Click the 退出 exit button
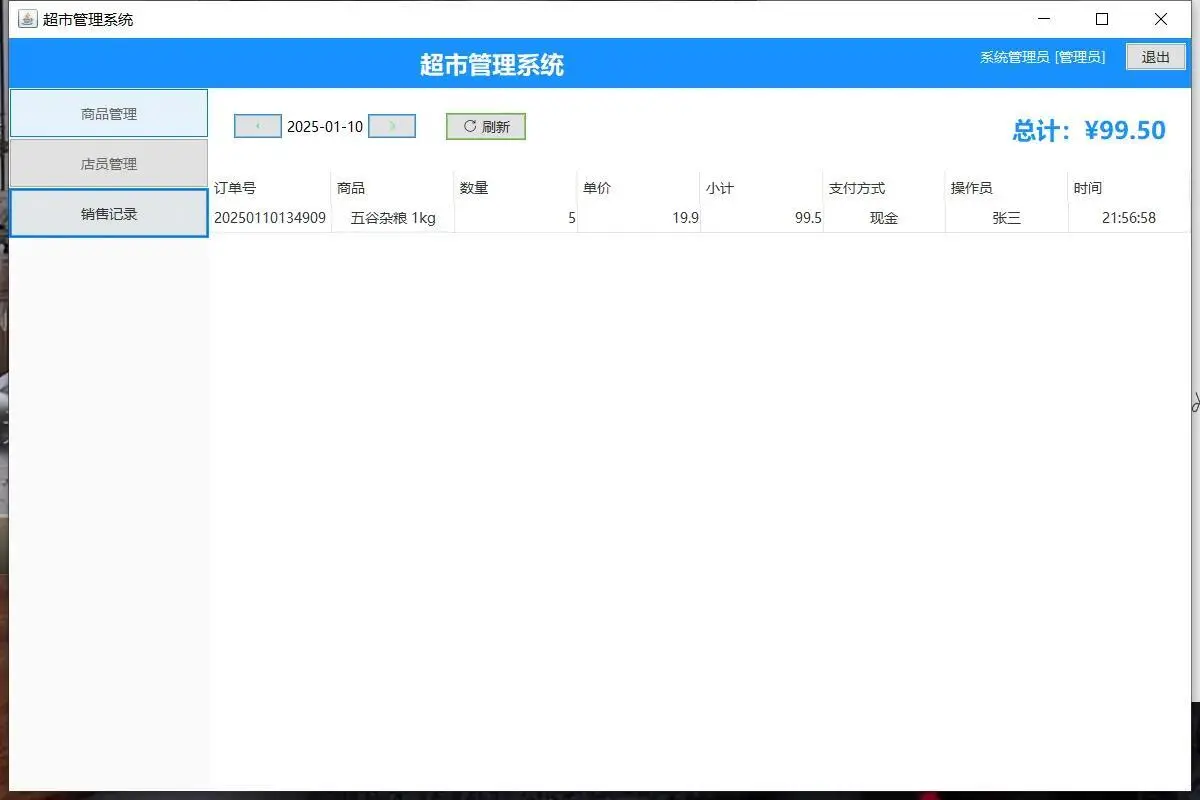The width and height of the screenshot is (1200, 800). 1156,57
